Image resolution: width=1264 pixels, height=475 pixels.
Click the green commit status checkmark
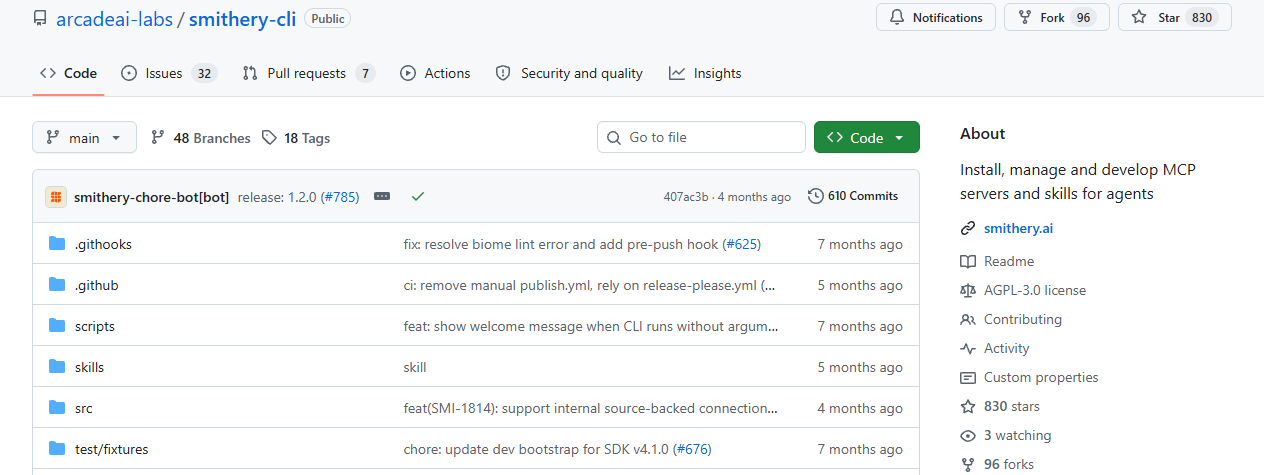418,196
